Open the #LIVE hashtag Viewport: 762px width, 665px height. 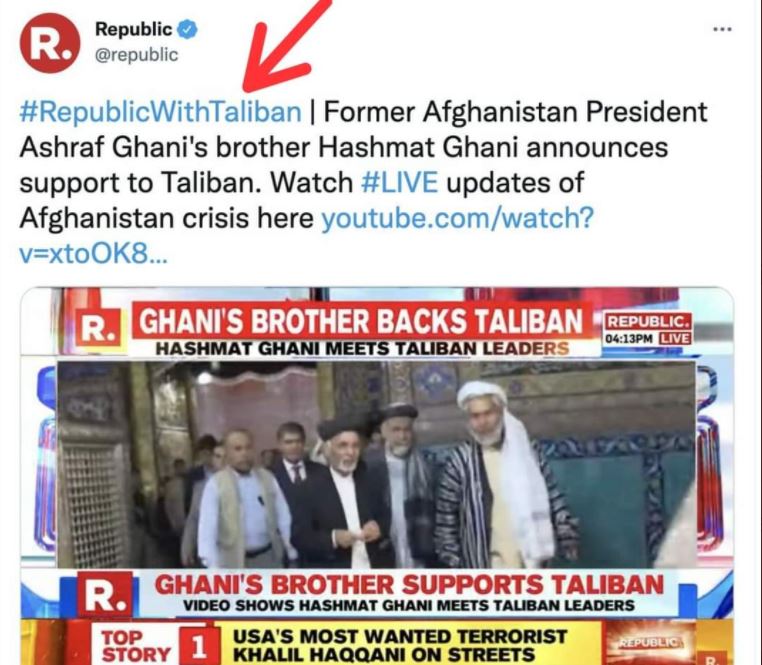pyautogui.click(x=399, y=183)
